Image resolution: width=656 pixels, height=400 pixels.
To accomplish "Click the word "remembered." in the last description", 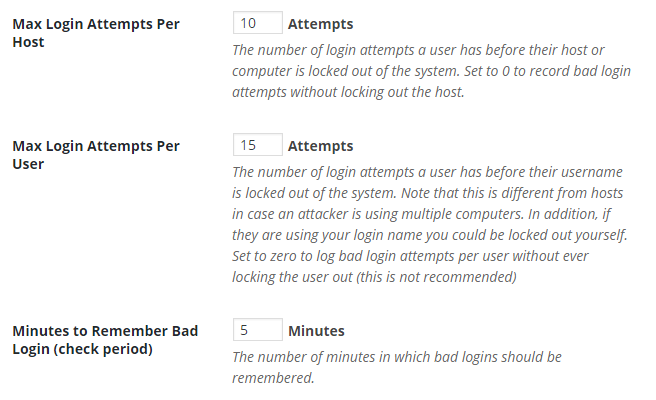I will pos(272,378).
